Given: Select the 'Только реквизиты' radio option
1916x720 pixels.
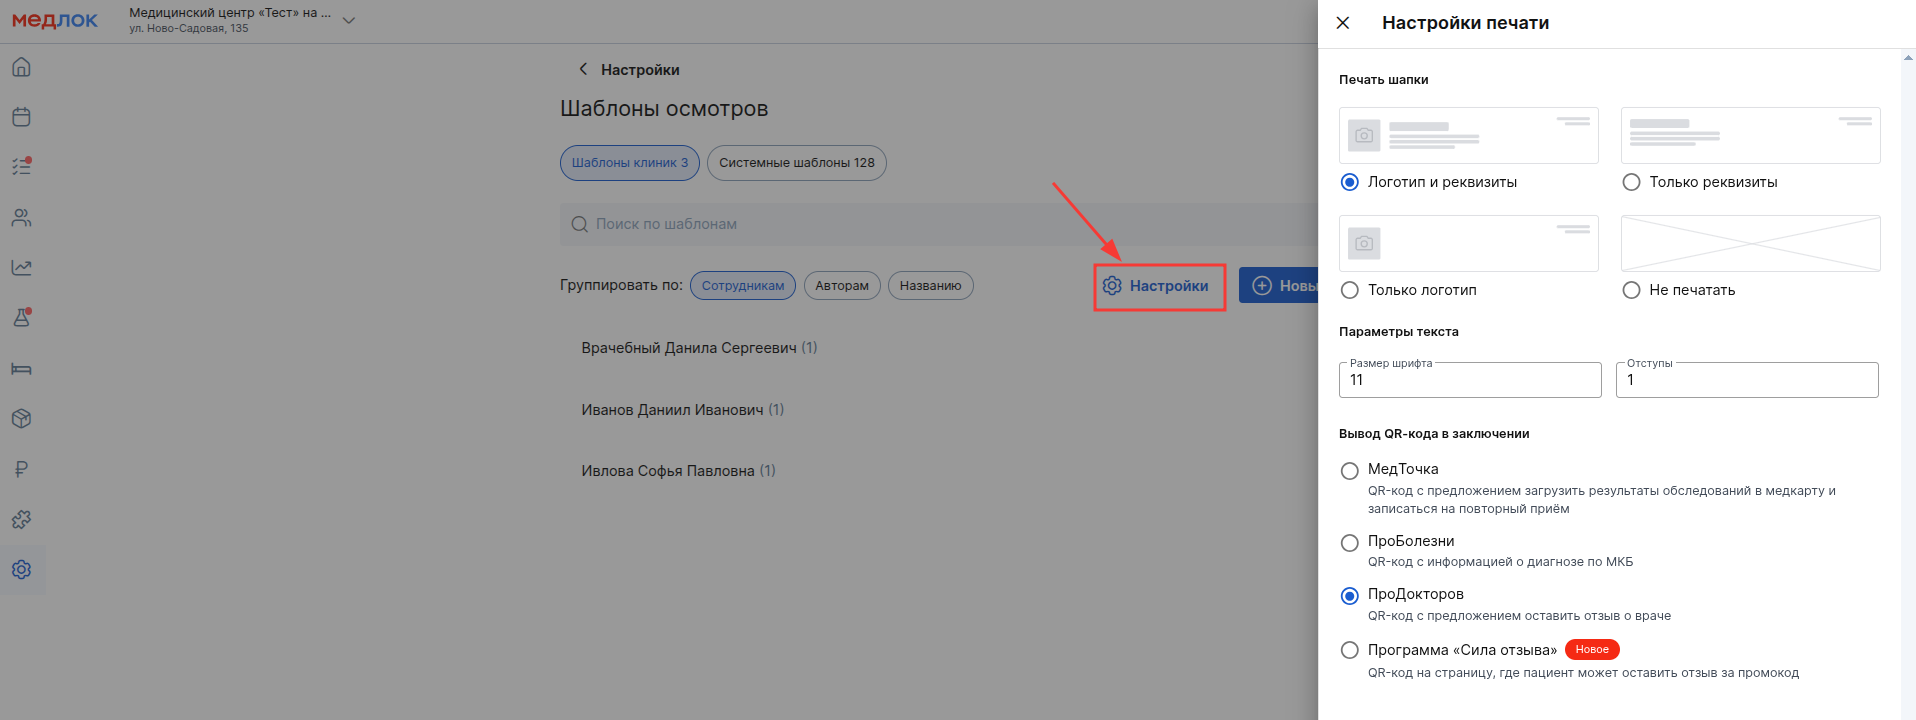Looking at the screenshot, I should point(1631,182).
